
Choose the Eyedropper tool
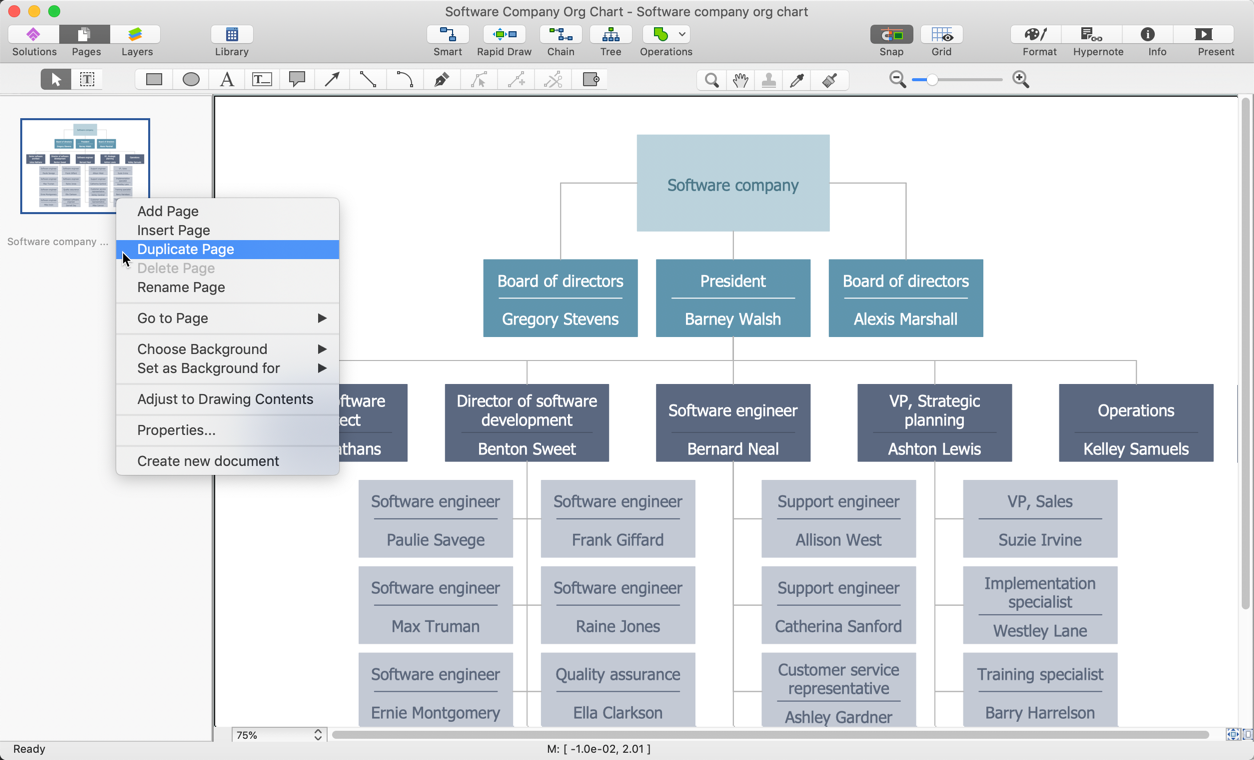pos(798,79)
